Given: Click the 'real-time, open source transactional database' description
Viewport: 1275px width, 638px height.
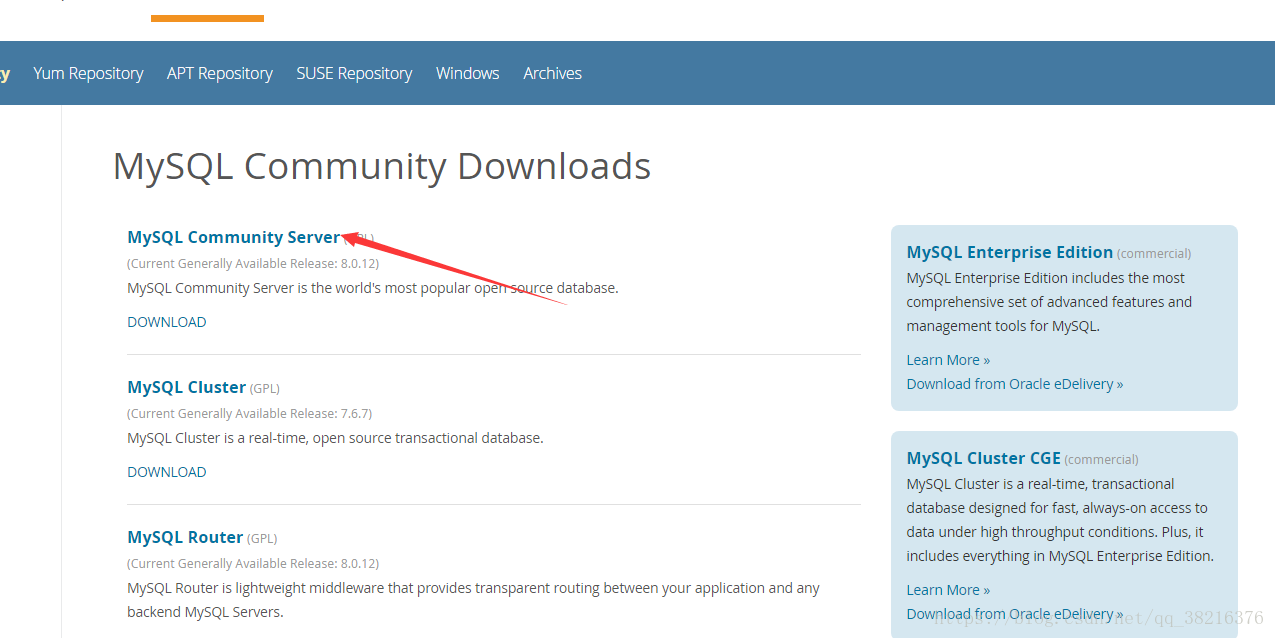Looking at the screenshot, I should click(335, 438).
